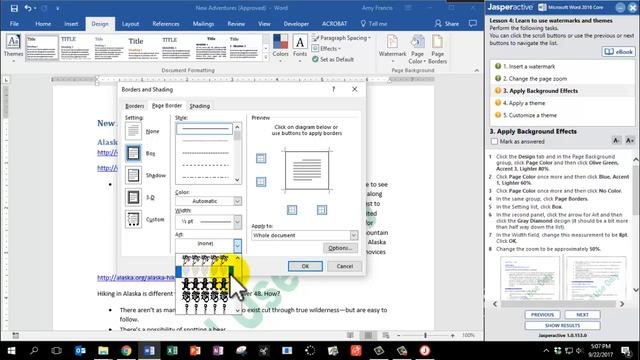Click the zoom in plus button
Screen dimensions: 640x360
click(452, 335)
